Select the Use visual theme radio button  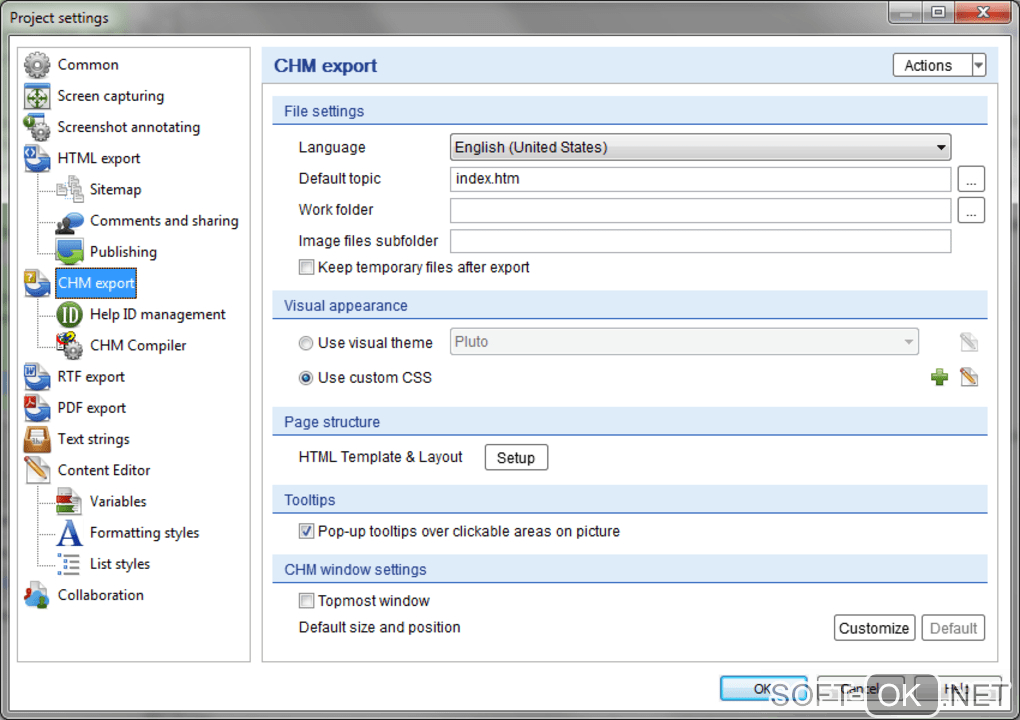pos(306,343)
